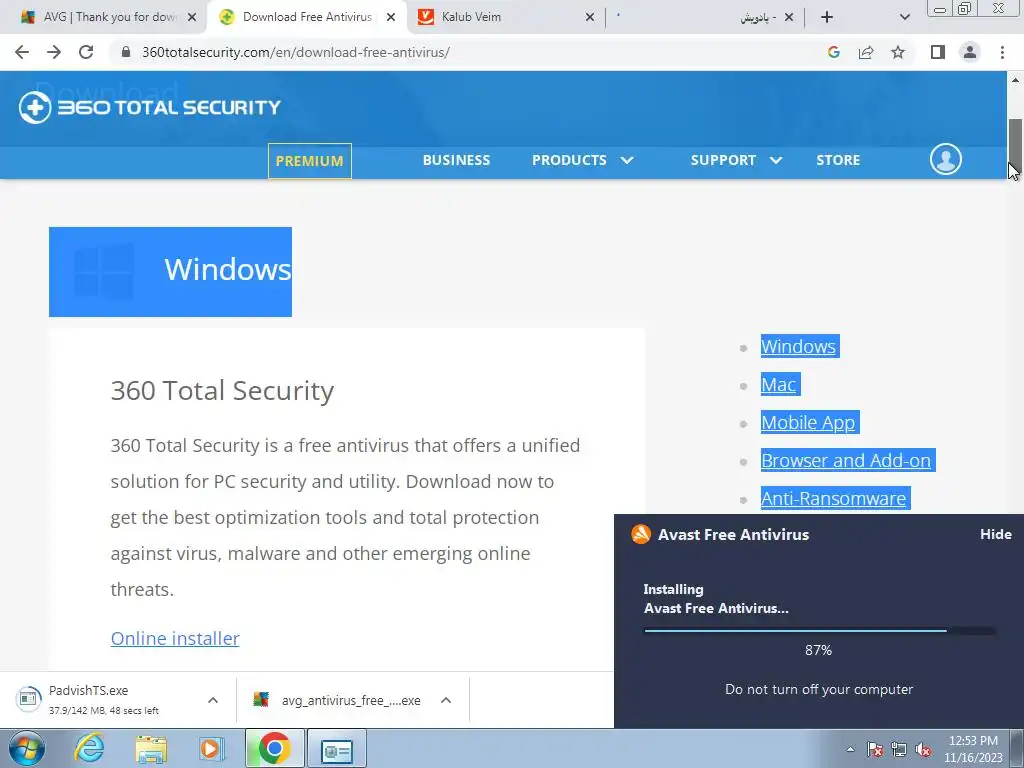This screenshot has height=768, width=1024.
Task: Open network status tray icon
Action: click(x=899, y=749)
